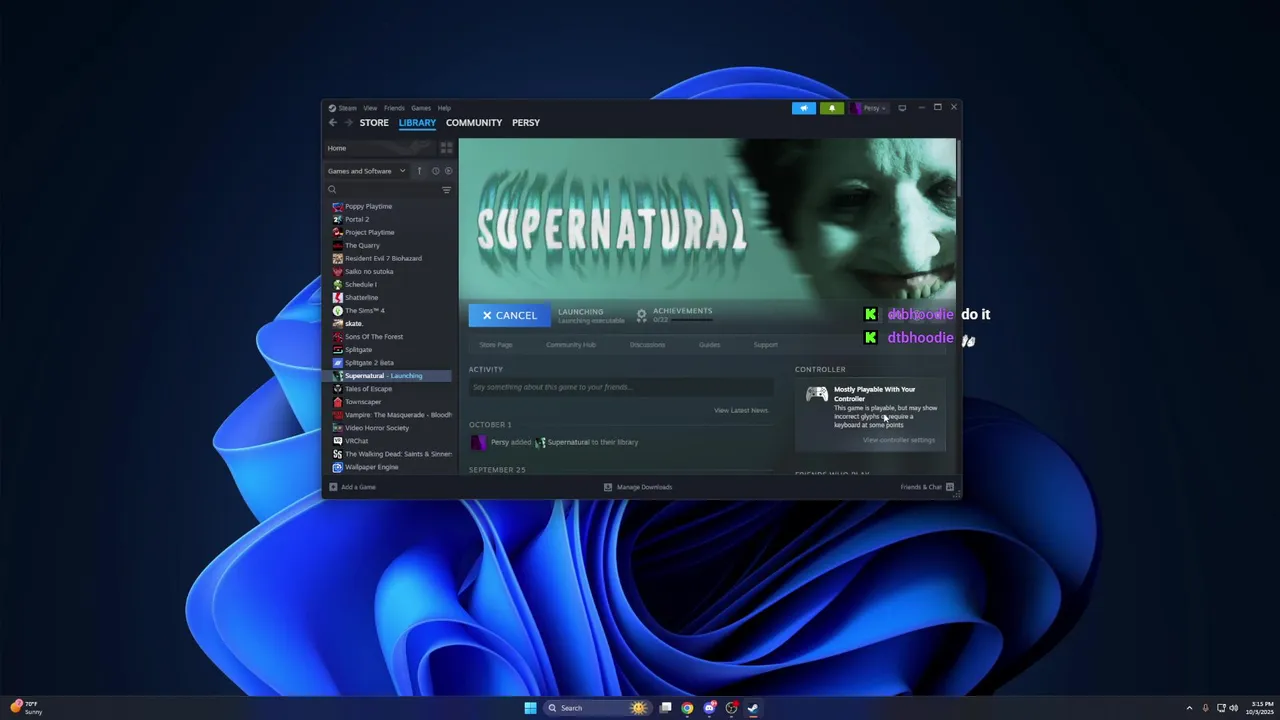Select the LIBRARY tab
This screenshot has width=1280, height=720.
coord(417,123)
